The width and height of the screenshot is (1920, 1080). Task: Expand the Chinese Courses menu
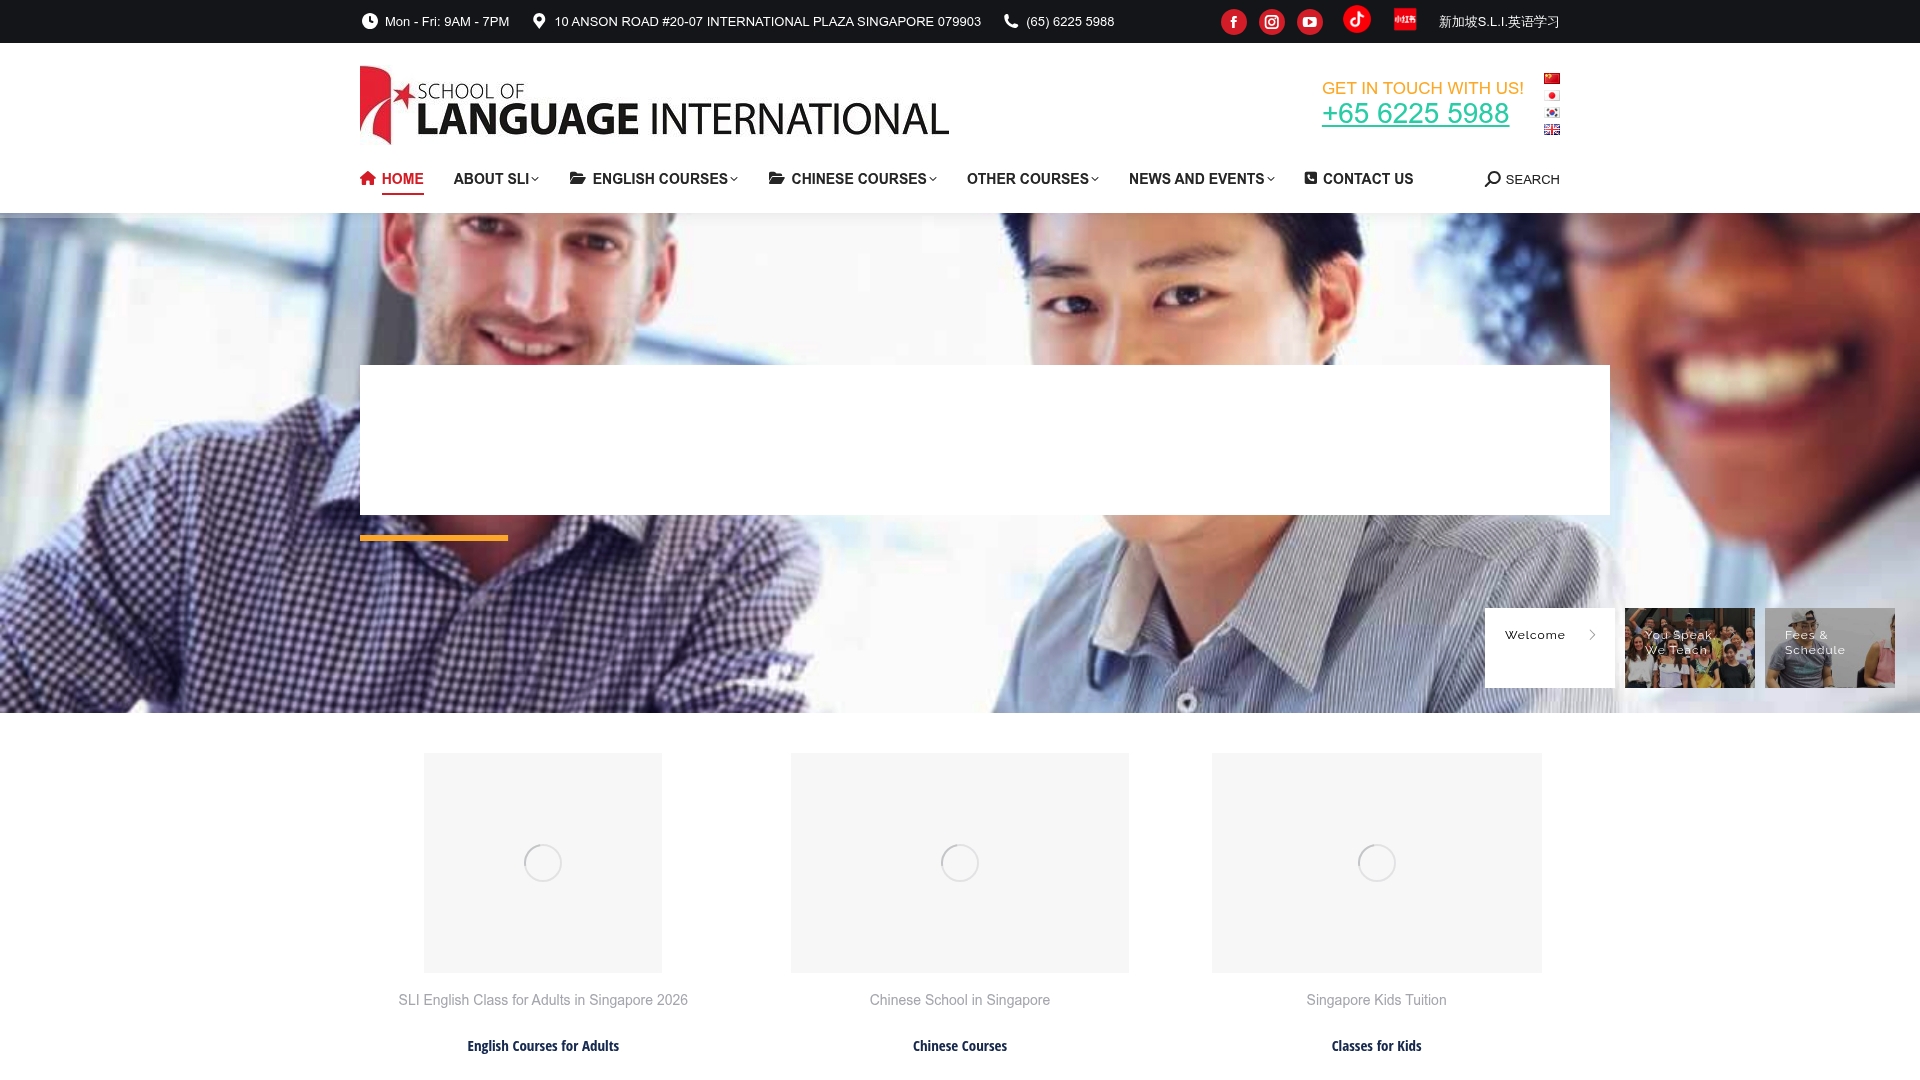(852, 179)
